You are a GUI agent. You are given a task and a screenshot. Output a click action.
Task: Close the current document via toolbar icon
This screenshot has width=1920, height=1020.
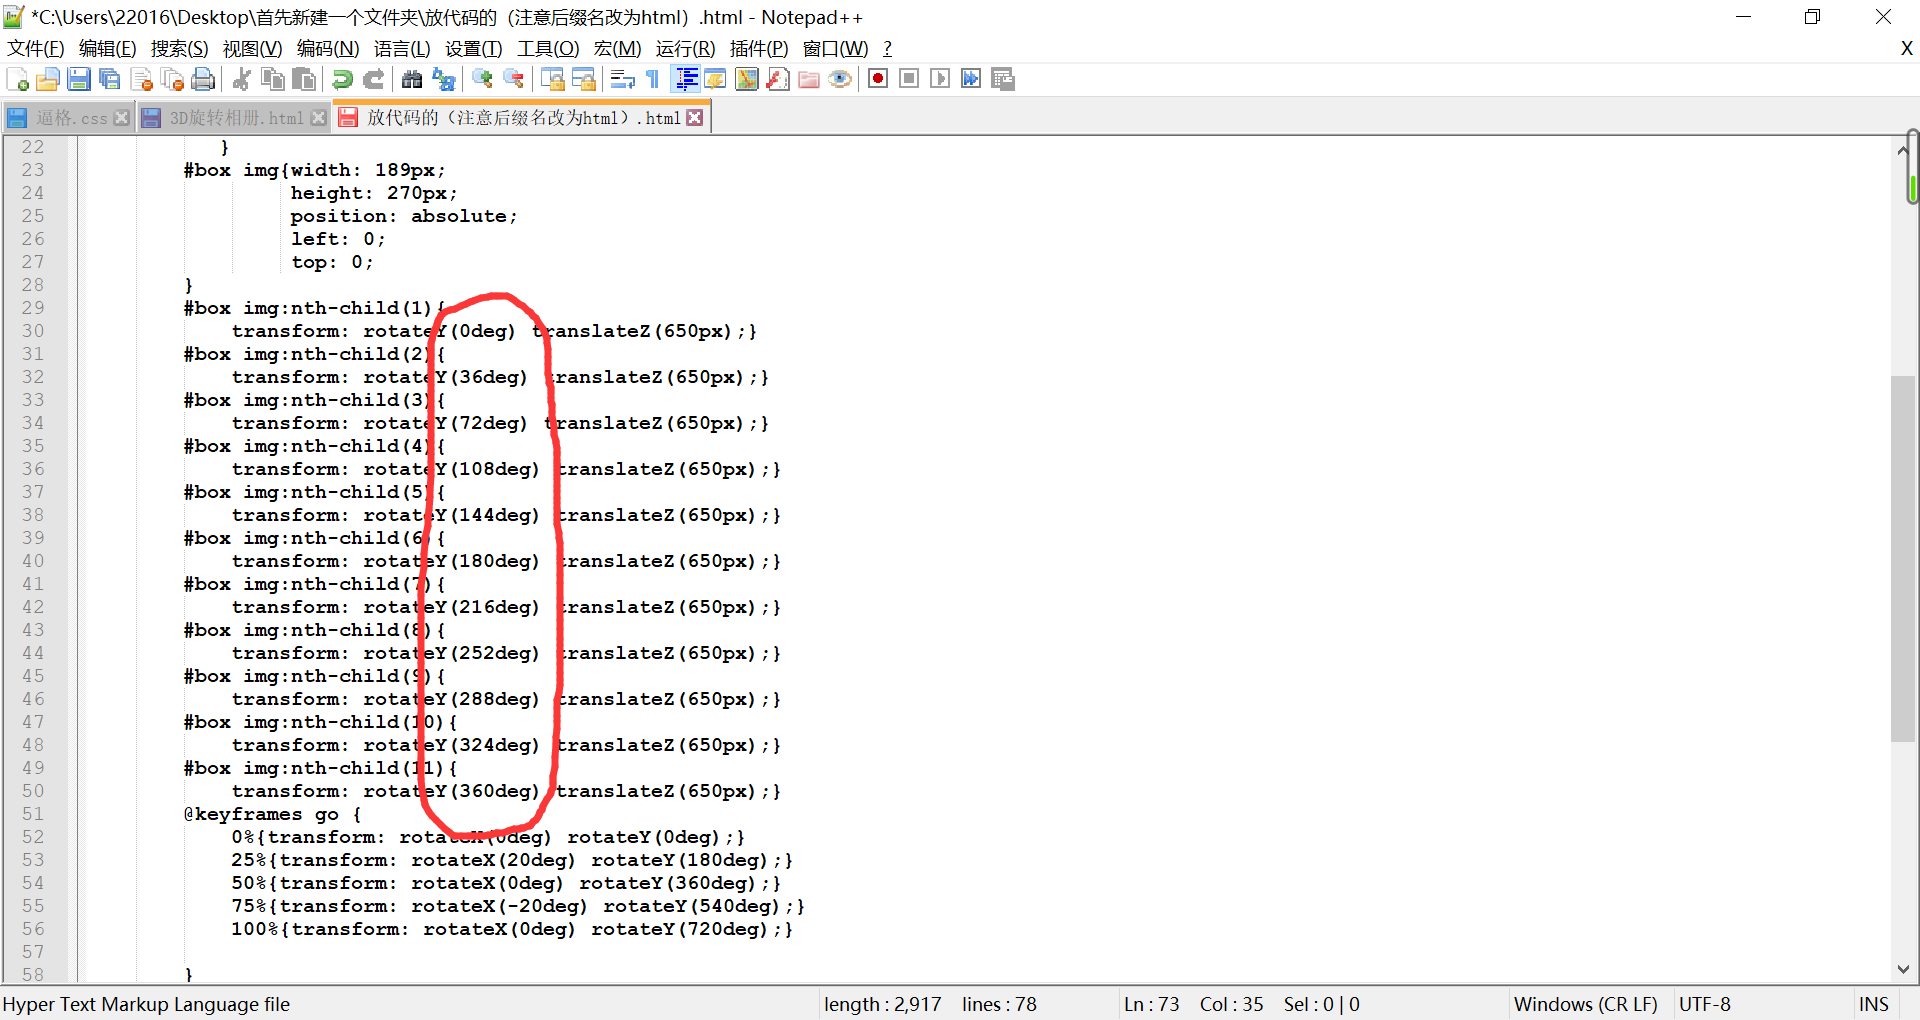coord(141,79)
